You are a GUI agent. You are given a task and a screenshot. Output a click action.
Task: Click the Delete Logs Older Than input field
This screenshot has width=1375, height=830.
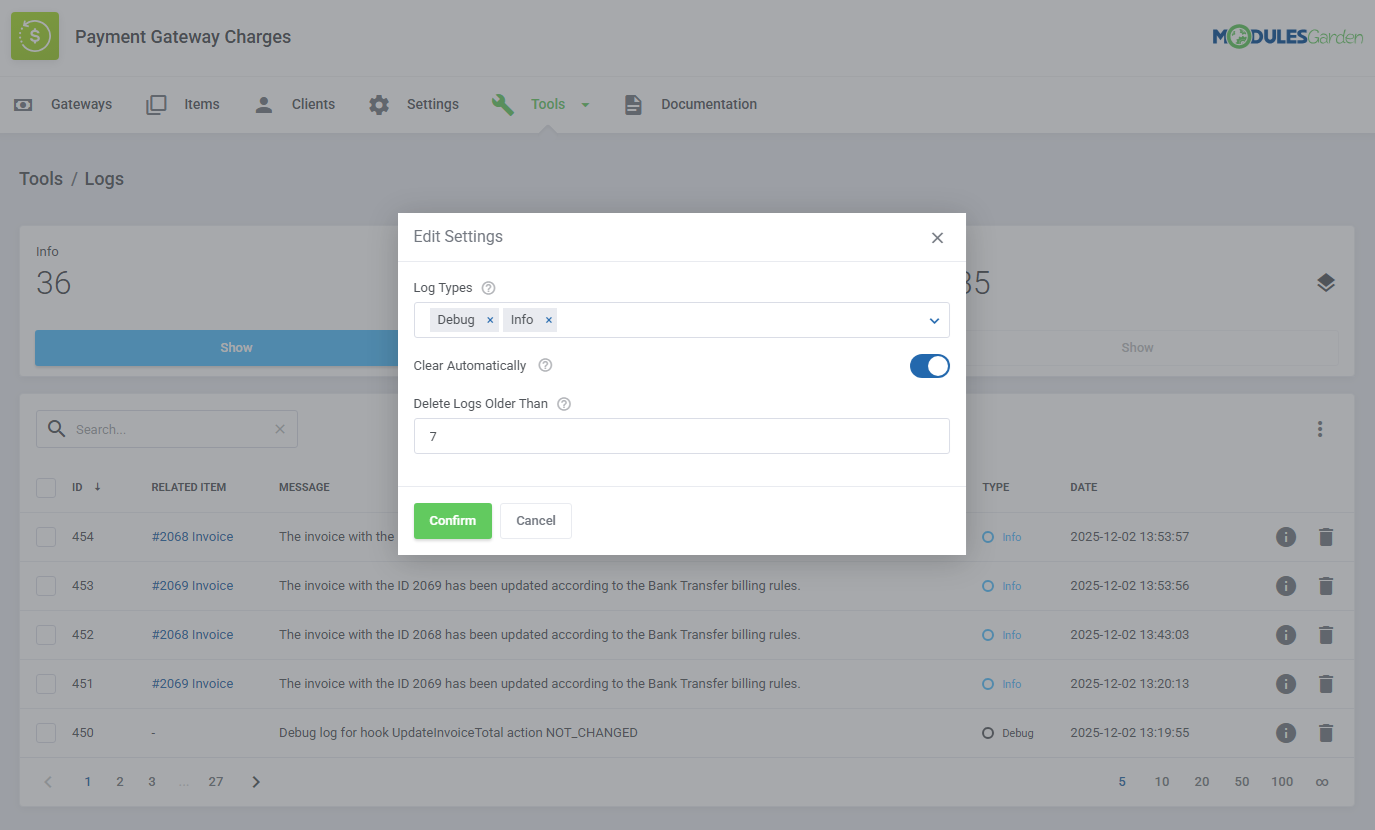(682, 436)
